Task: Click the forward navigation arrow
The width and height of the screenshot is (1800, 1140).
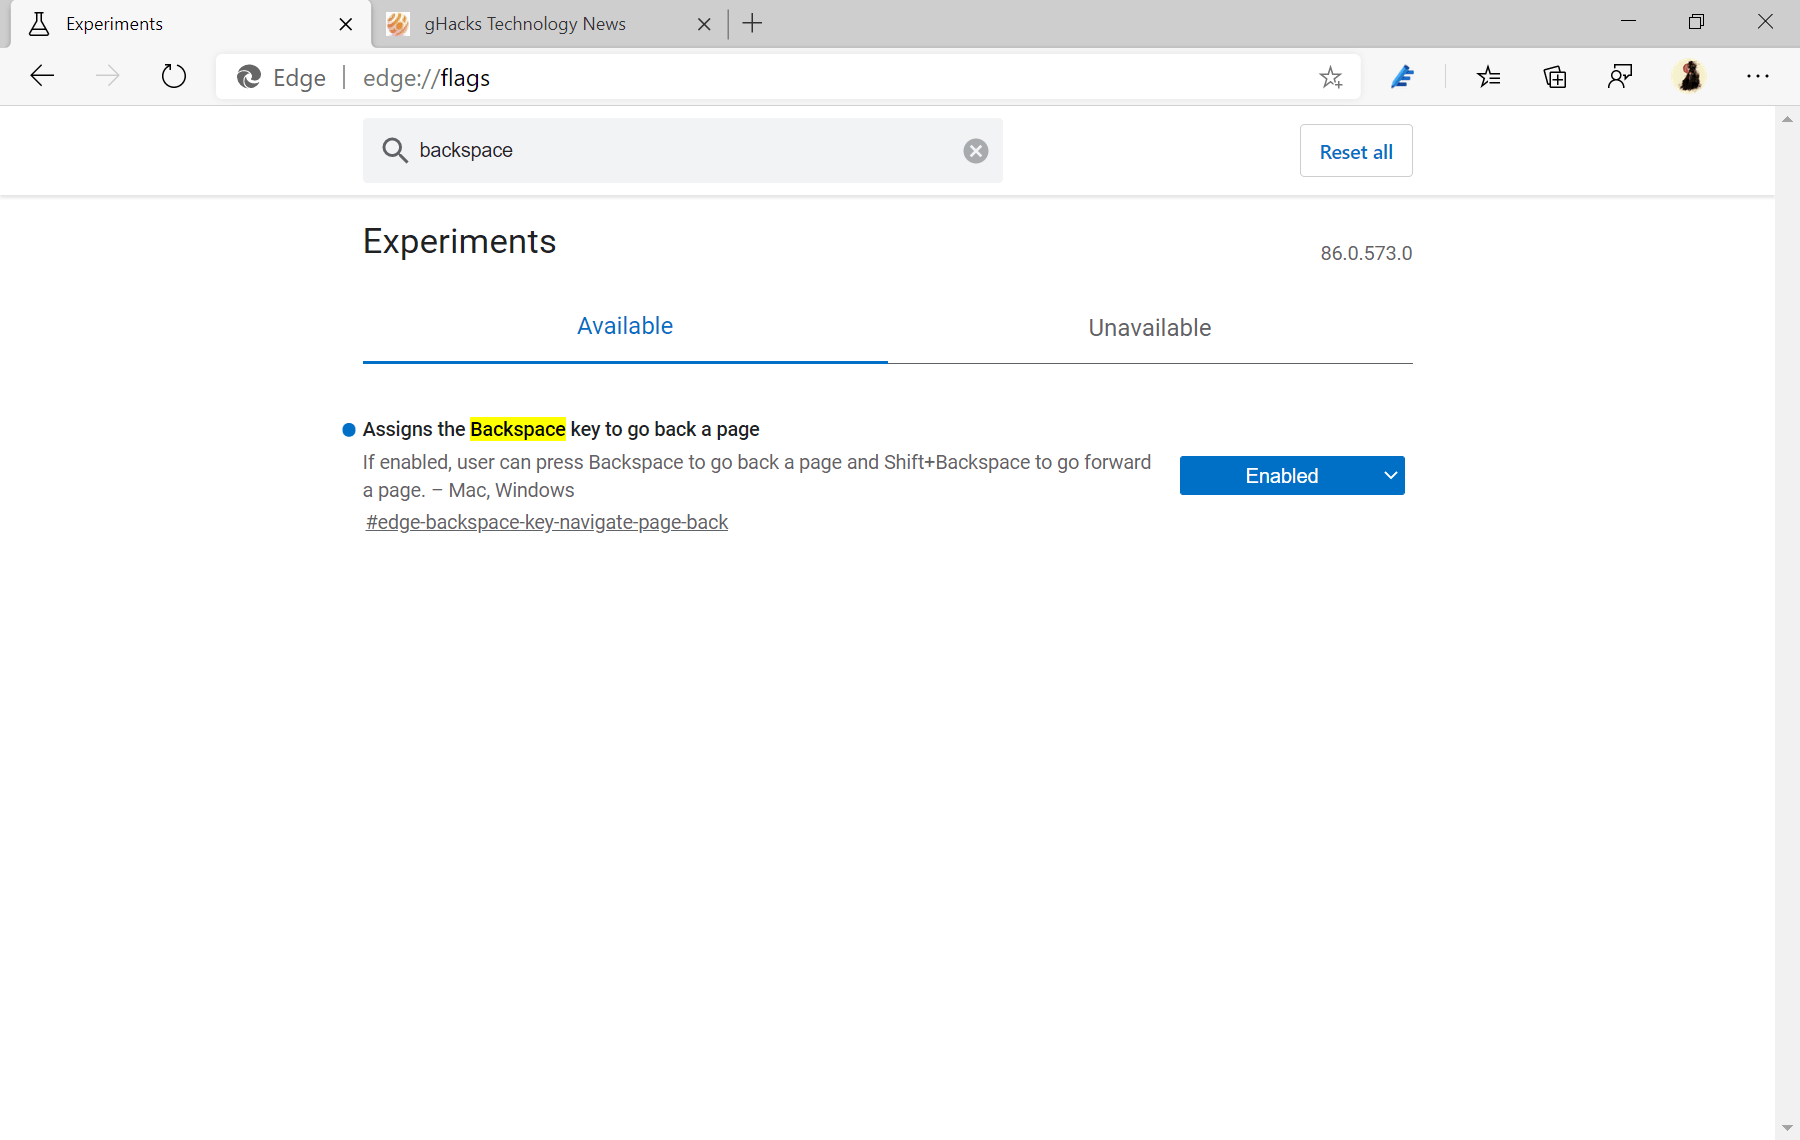Action: tap(108, 76)
